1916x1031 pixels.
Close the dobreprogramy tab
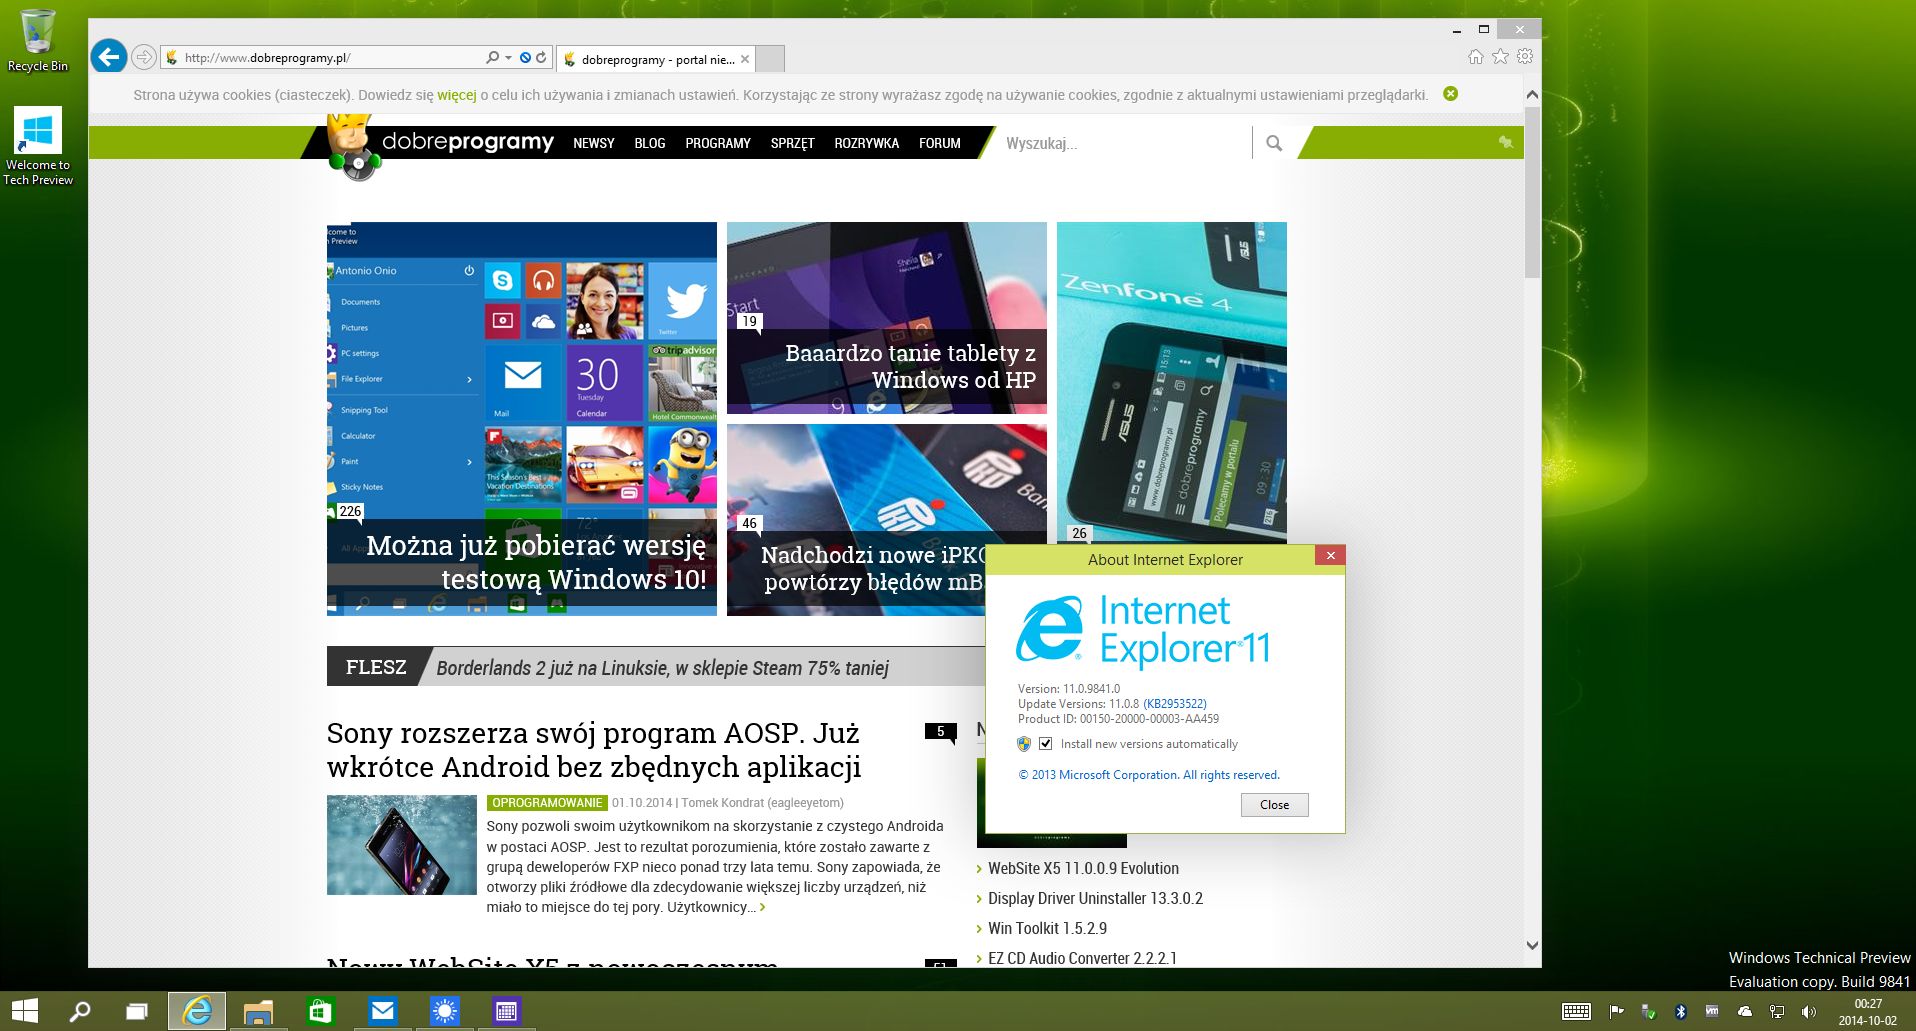[744, 59]
